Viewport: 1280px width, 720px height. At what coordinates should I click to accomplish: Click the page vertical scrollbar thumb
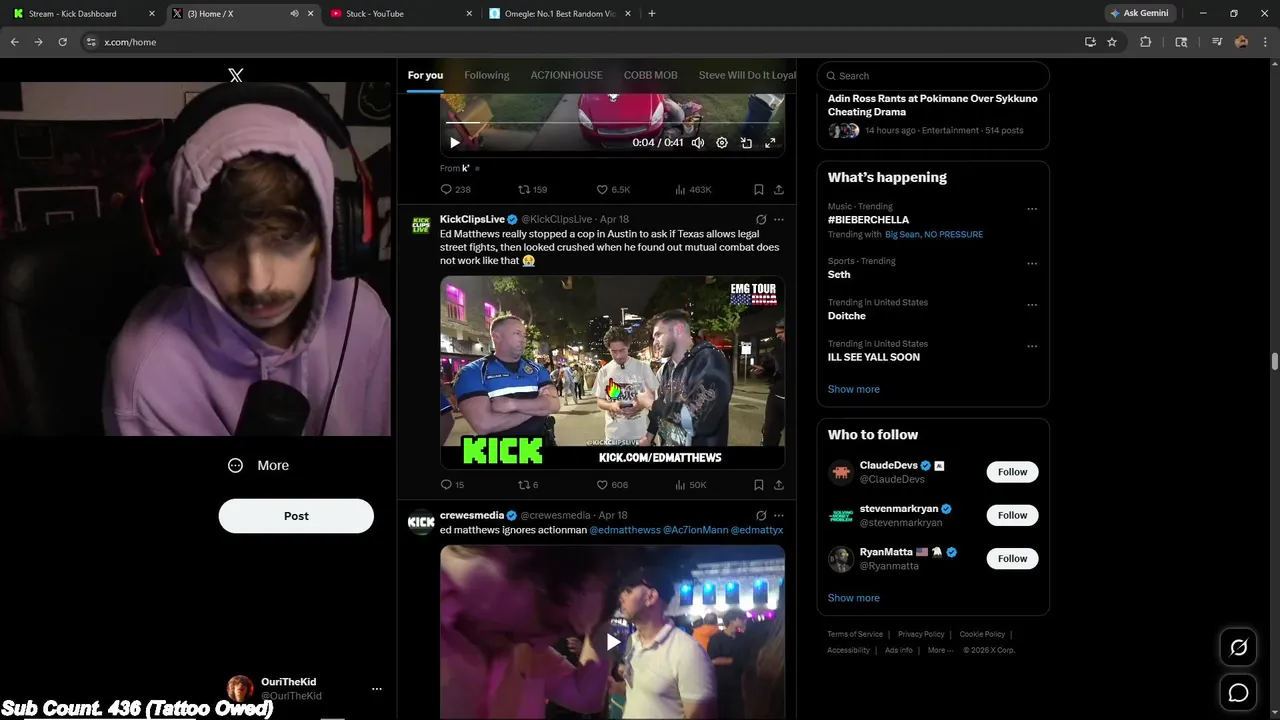(x=1274, y=362)
